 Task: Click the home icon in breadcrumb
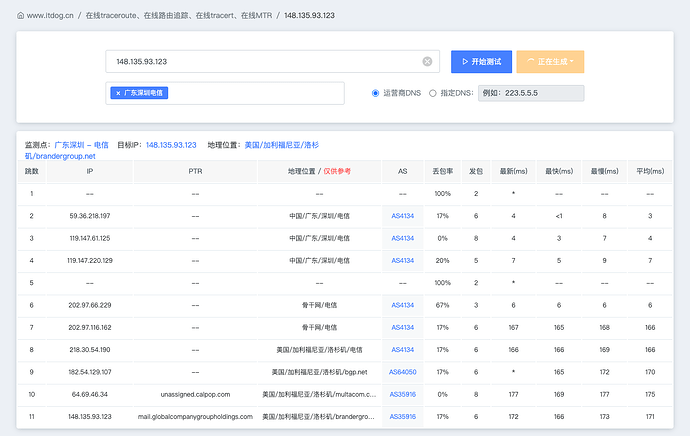pos(20,15)
